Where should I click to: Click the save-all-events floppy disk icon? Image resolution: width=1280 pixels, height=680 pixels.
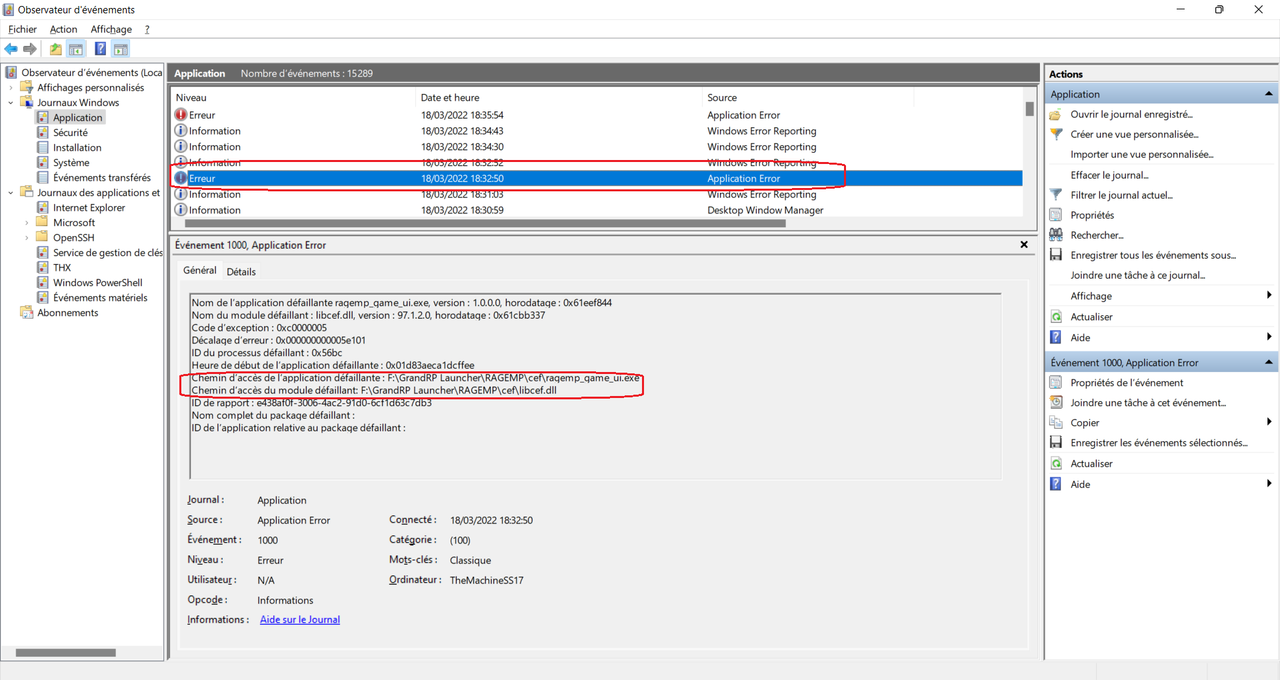(x=1056, y=255)
